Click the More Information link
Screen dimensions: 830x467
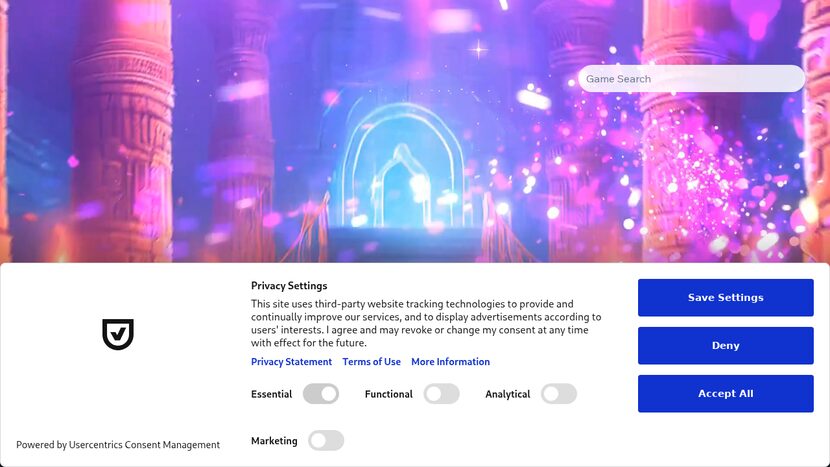tap(450, 362)
